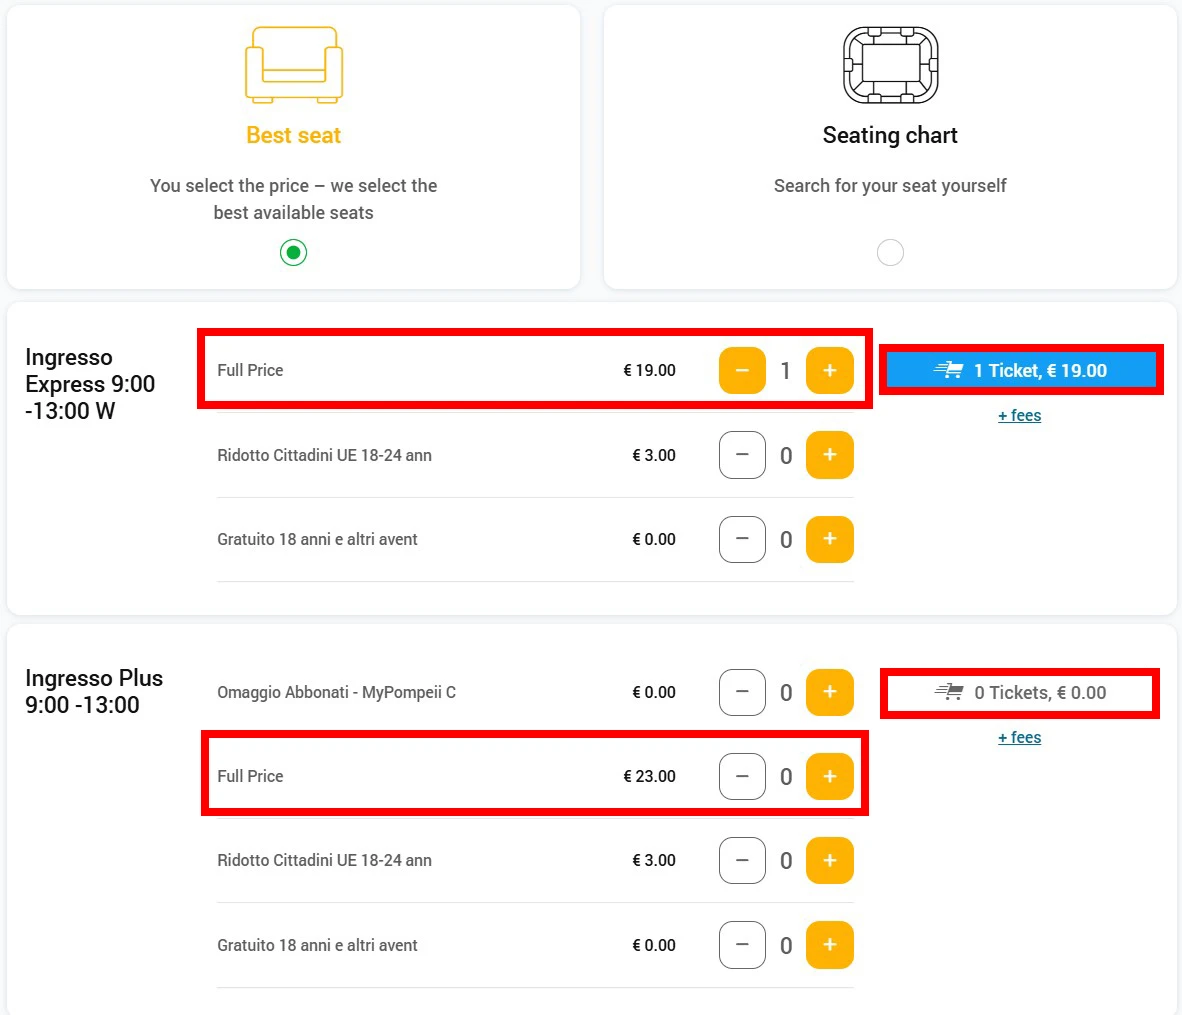Add an Ingresso Plus Ridotto Cittadini ticket

pyautogui.click(x=829, y=861)
